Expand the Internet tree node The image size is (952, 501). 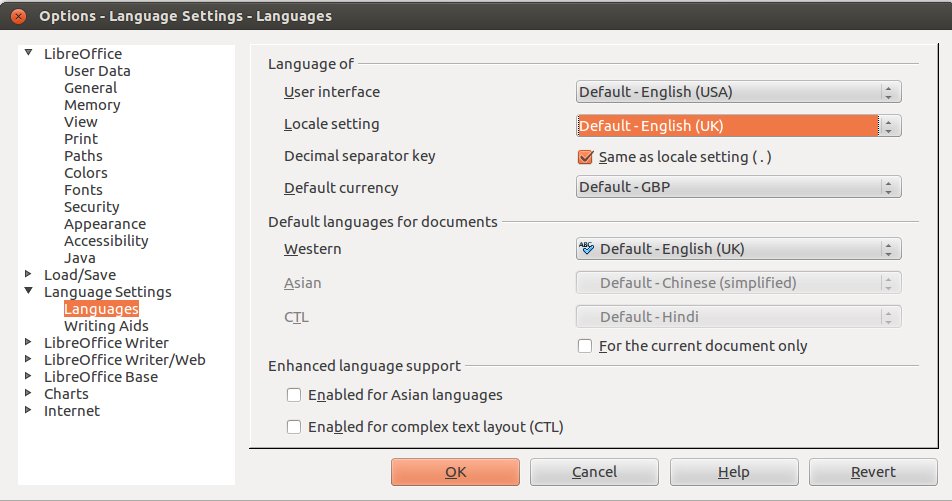point(29,410)
